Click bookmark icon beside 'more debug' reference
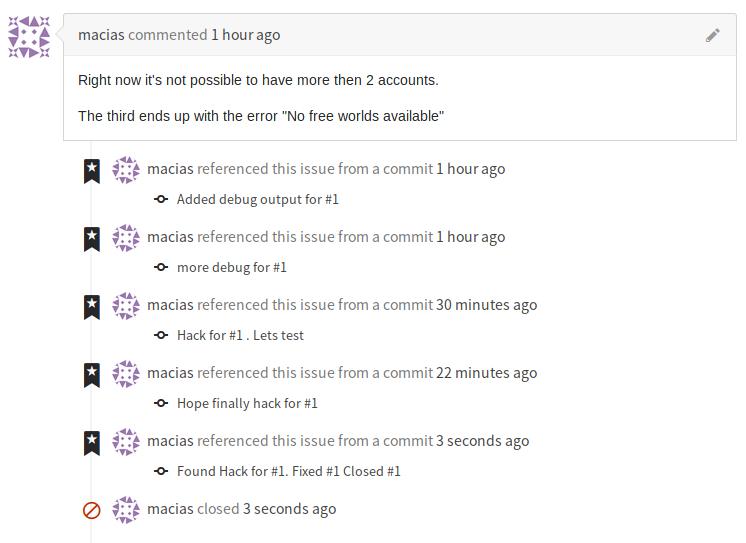Screen dimensions: 746x543 [92, 239]
